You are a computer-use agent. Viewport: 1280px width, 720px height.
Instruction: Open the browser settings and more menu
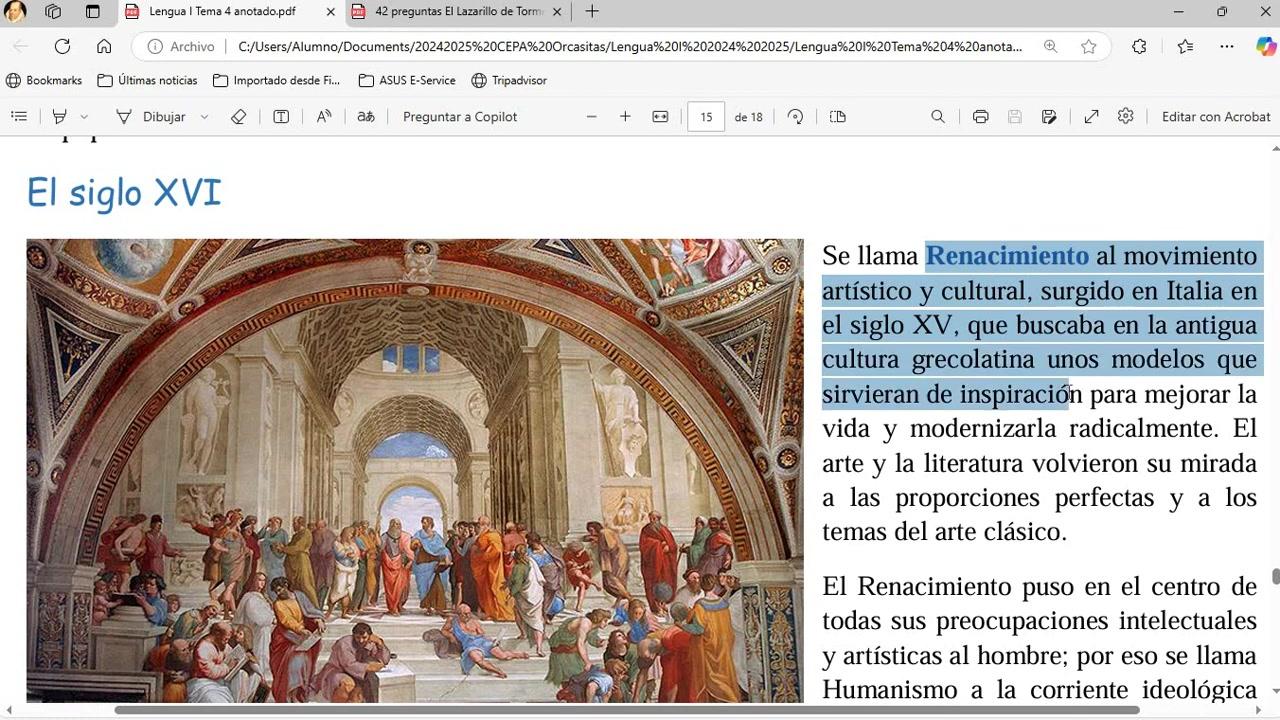tap(1227, 47)
